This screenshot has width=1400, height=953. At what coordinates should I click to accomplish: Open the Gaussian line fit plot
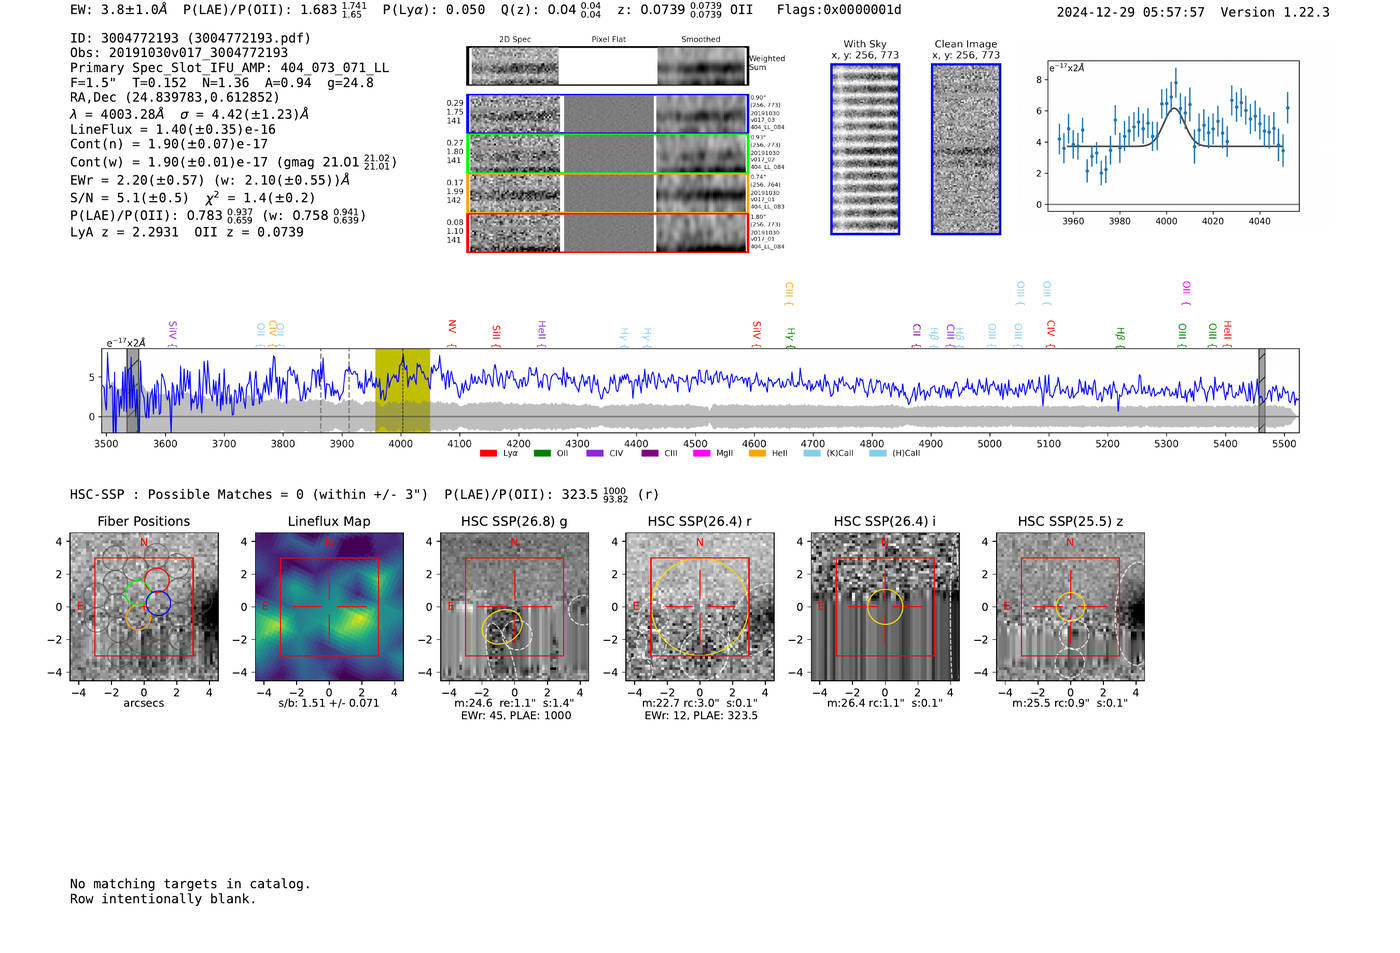click(x=1173, y=136)
